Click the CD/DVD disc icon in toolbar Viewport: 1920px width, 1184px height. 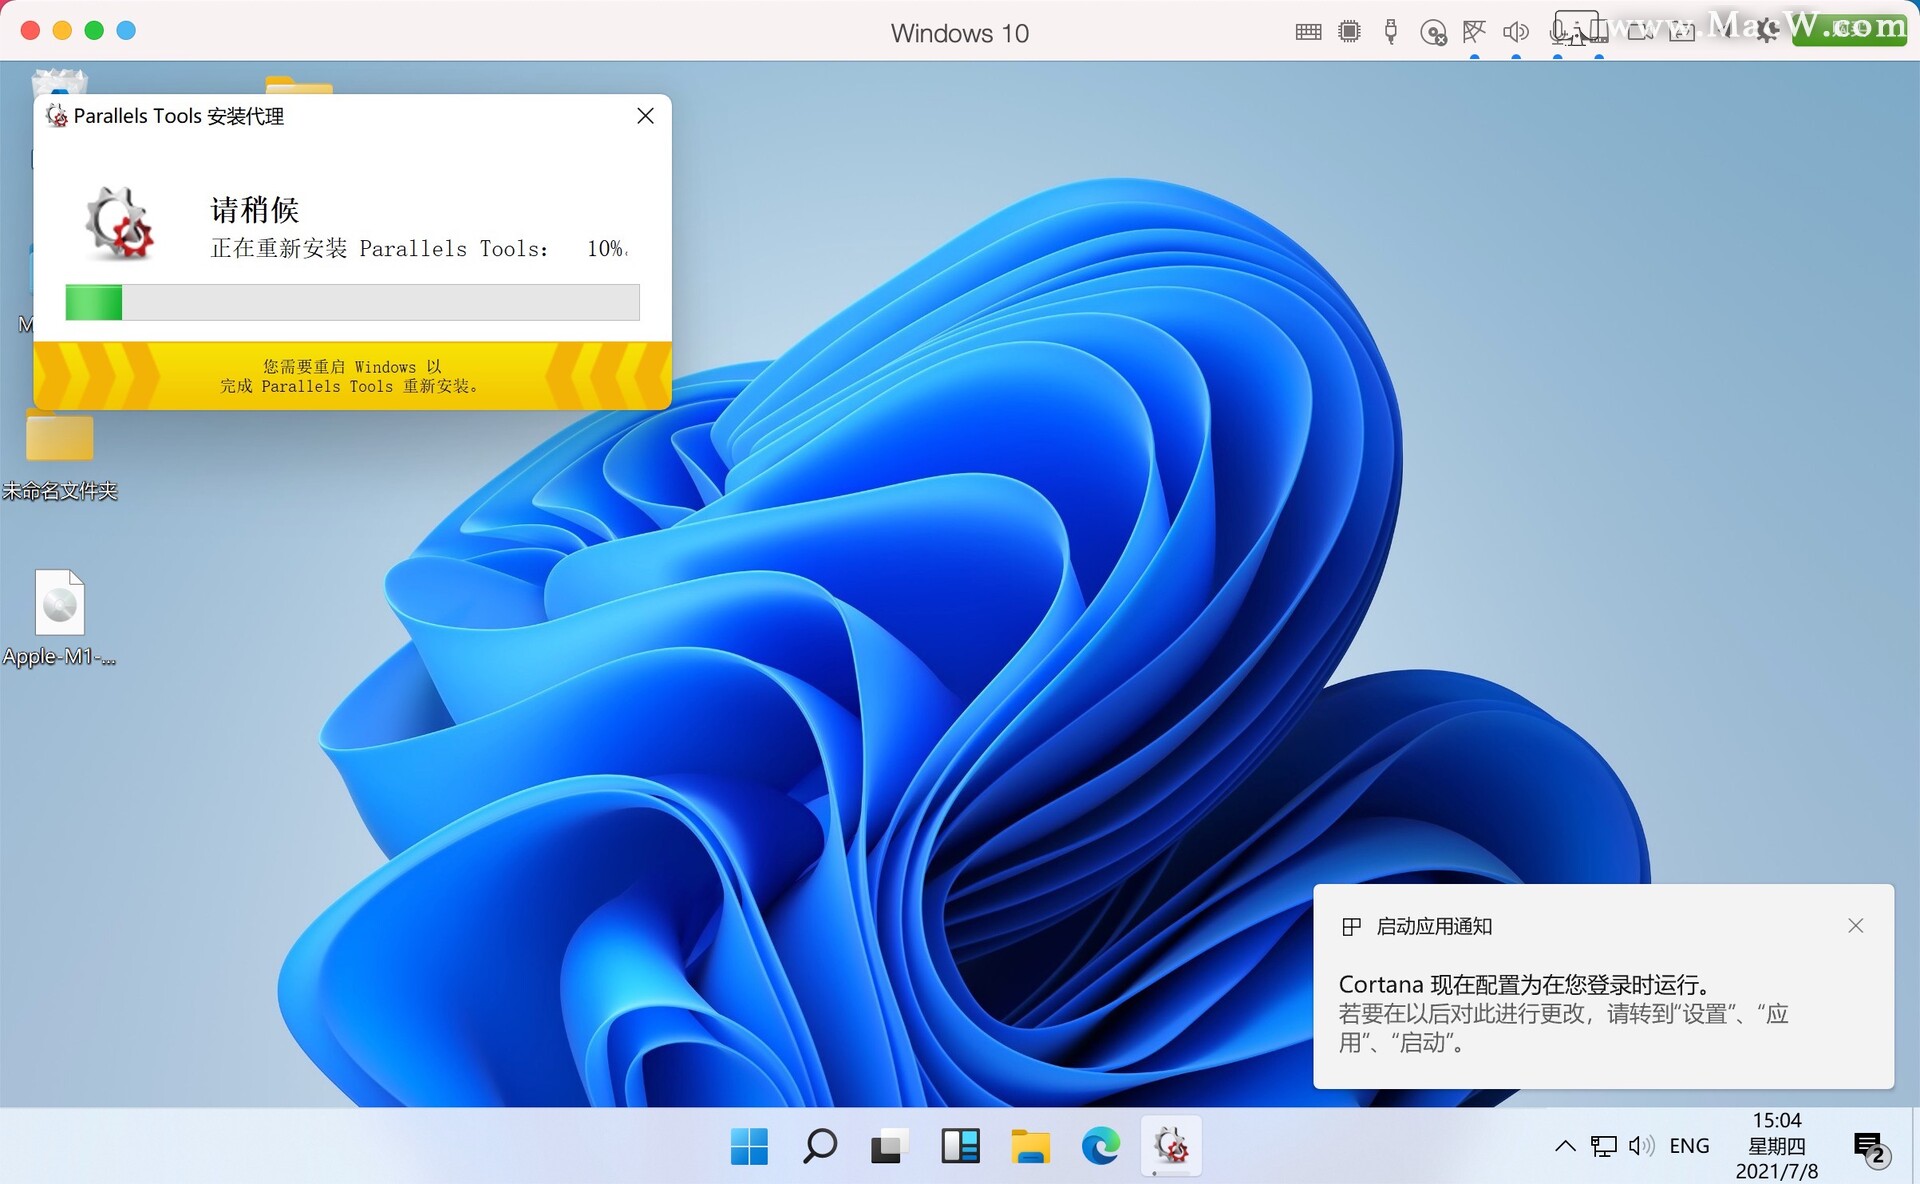pyautogui.click(x=1433, y=33)
